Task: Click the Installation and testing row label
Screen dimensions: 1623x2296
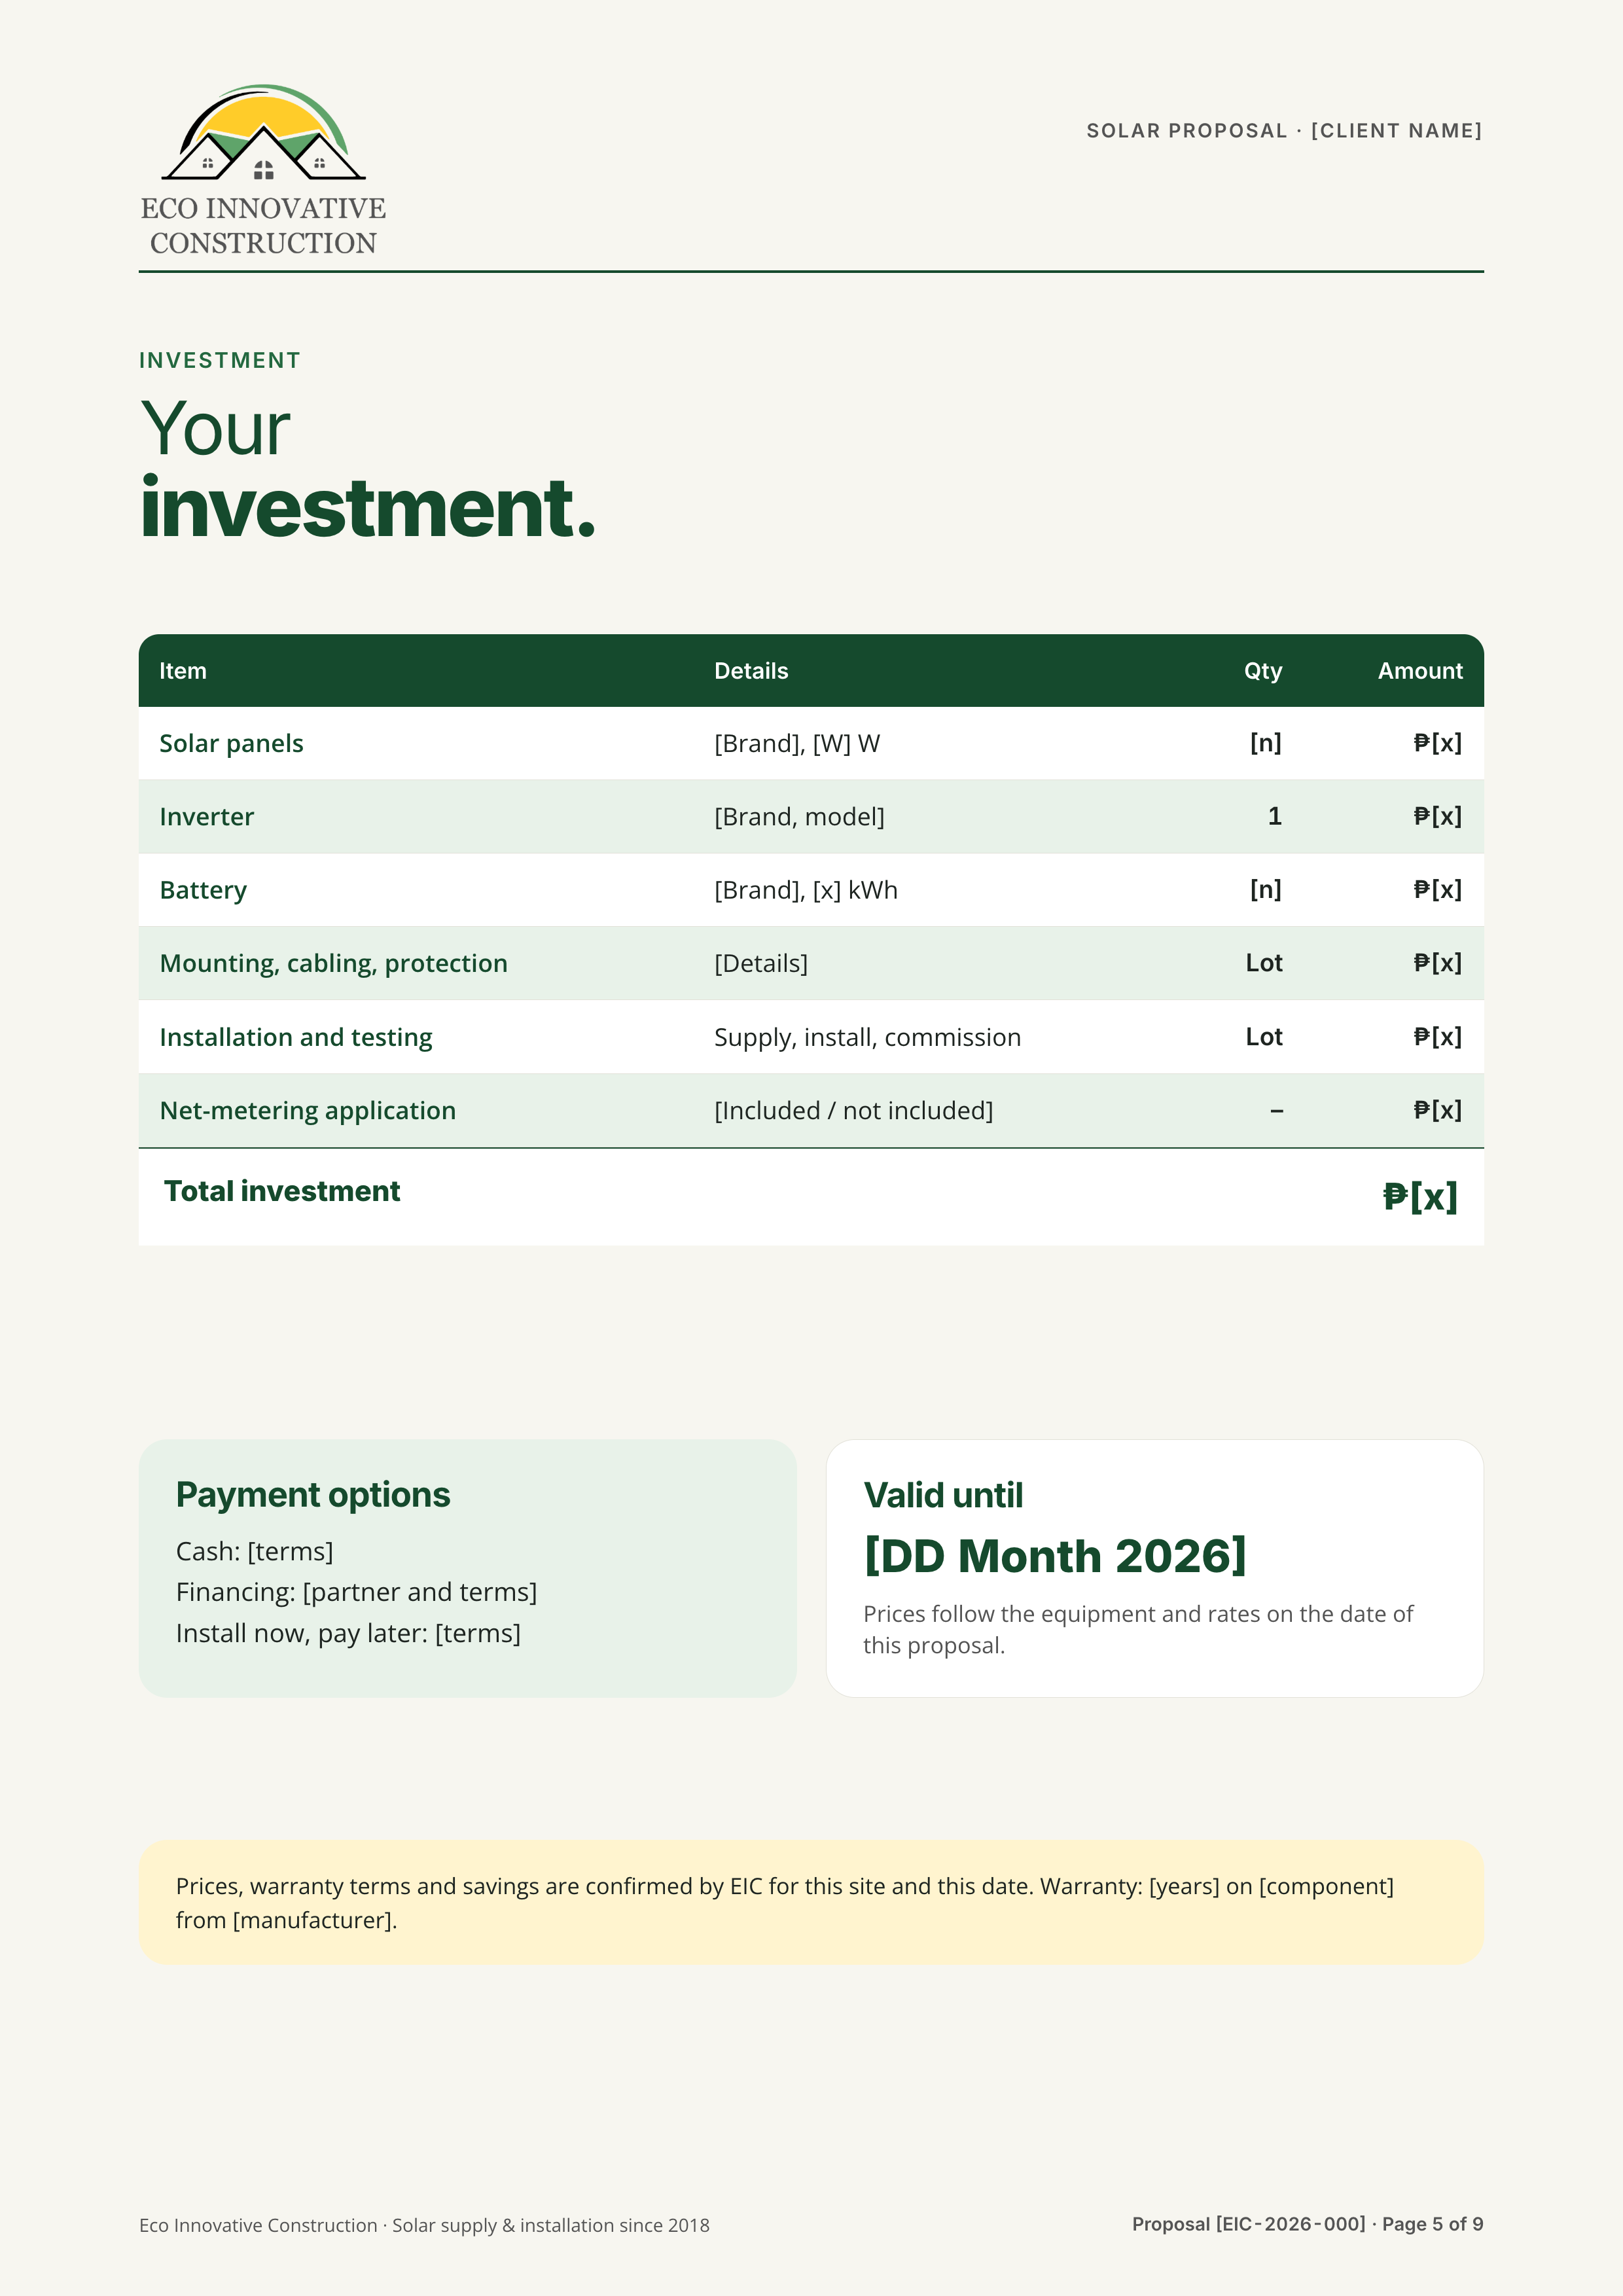Action: tap(296, 1037)
